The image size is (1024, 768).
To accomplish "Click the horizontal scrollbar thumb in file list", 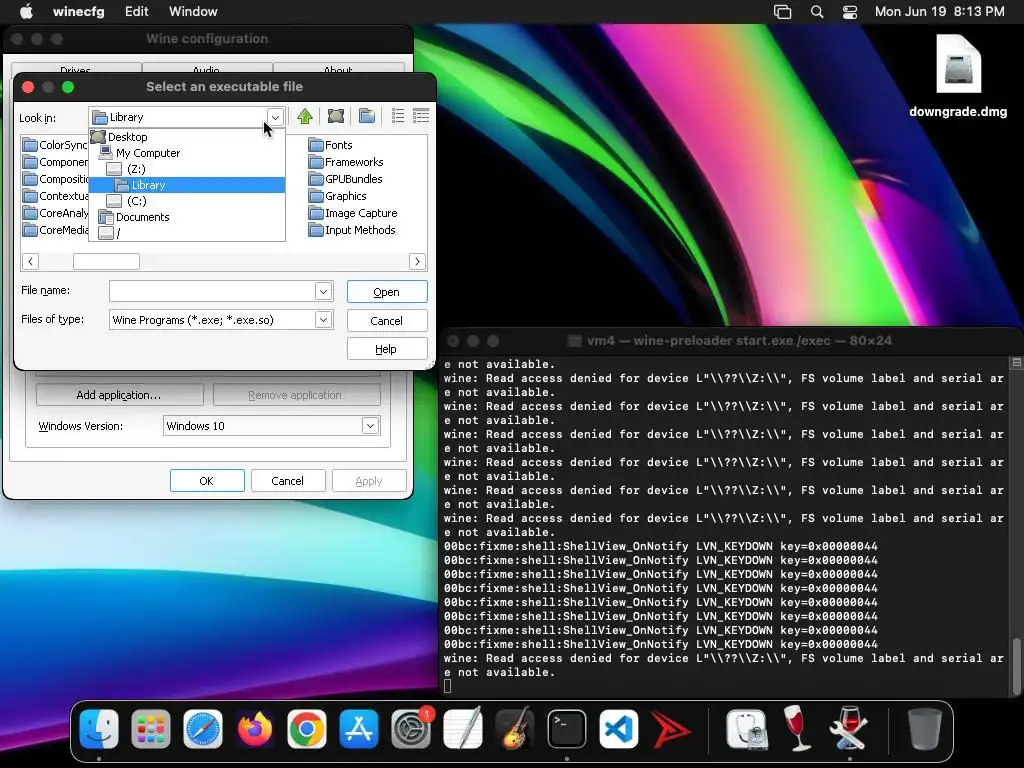I will pyautogui.click(x=106, y=261).
